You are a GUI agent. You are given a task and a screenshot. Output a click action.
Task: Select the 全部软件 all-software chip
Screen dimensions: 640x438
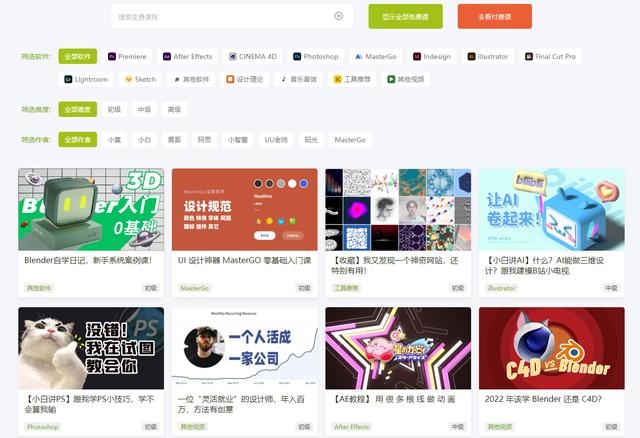(78, 56)
